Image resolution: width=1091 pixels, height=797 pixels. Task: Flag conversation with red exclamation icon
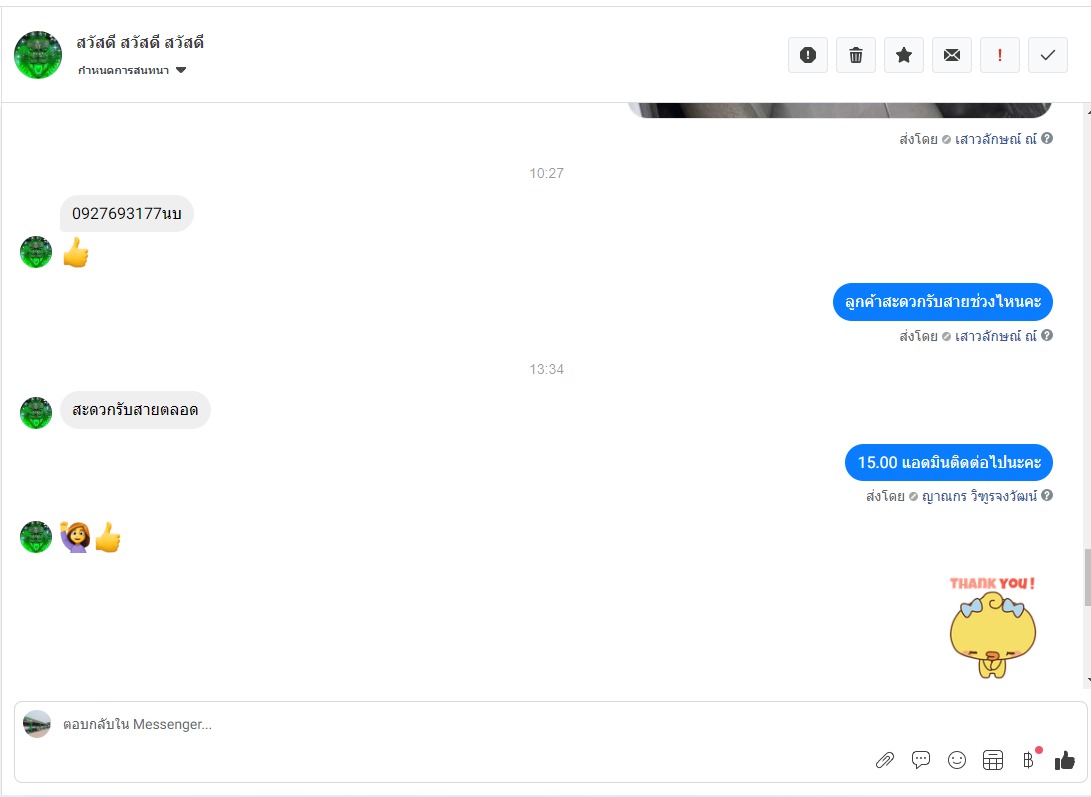[1000, 55]
